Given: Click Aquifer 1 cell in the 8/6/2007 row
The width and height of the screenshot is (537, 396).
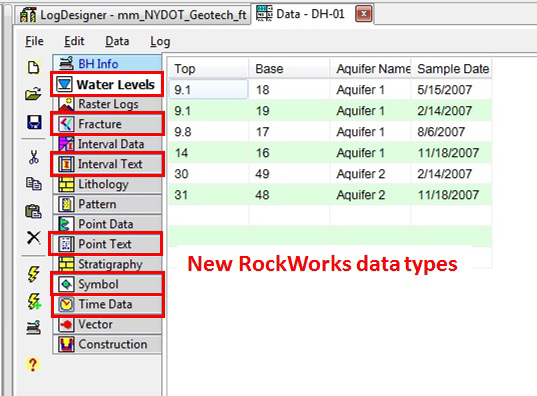Looking at the screenshot, I should (371, 132).
